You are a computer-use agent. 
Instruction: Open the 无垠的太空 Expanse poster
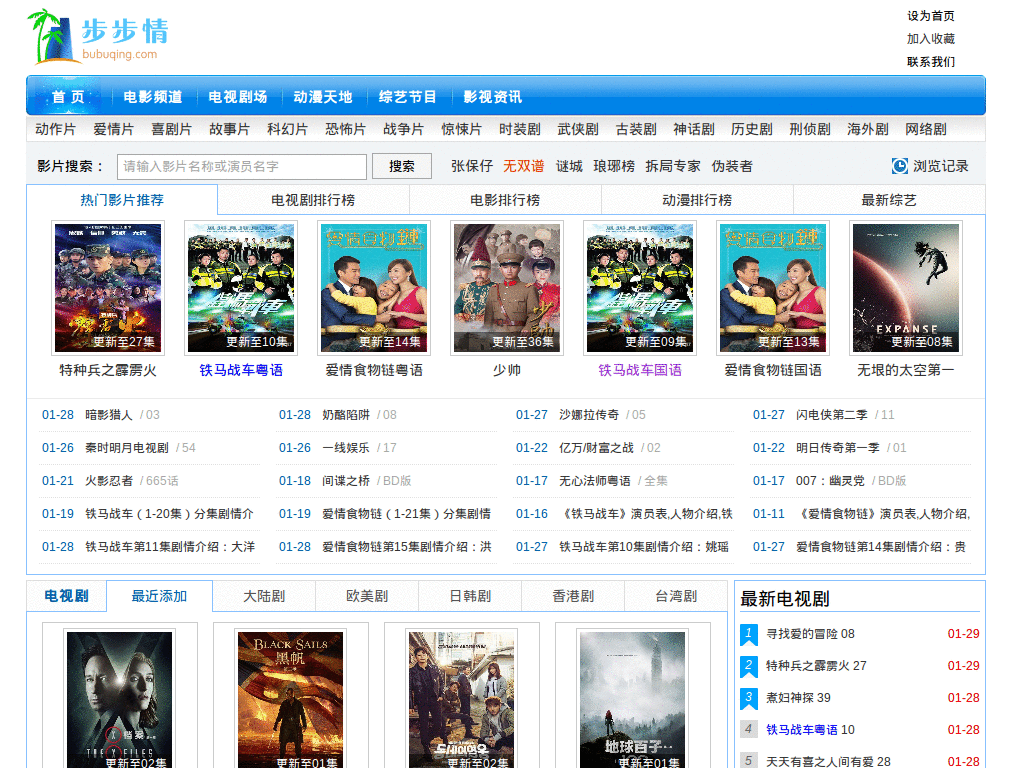coord(906,288)
